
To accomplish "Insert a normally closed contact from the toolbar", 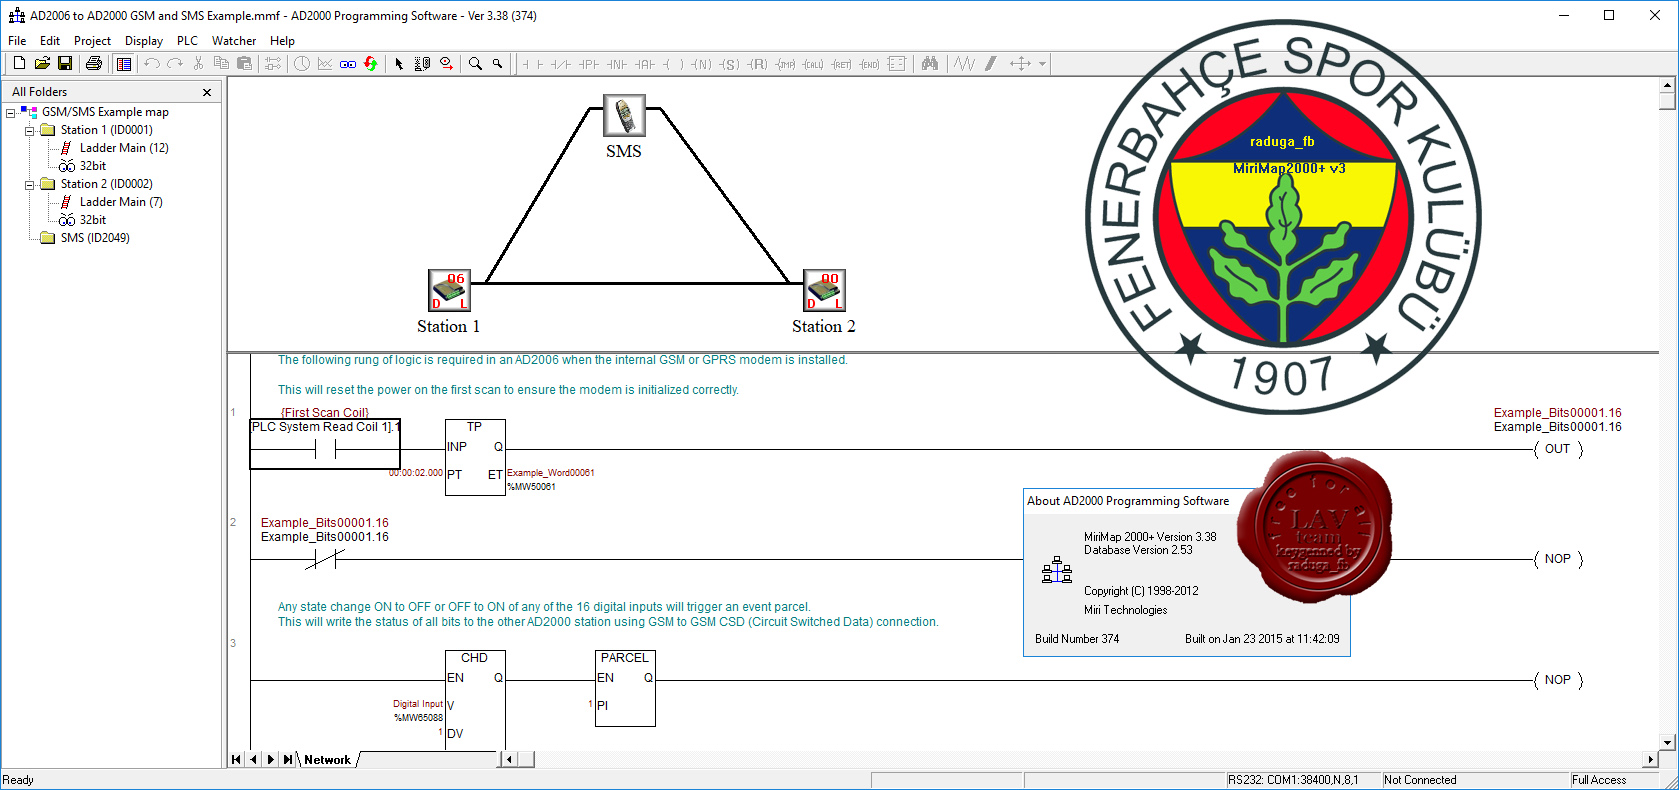I will coord(561,64).
